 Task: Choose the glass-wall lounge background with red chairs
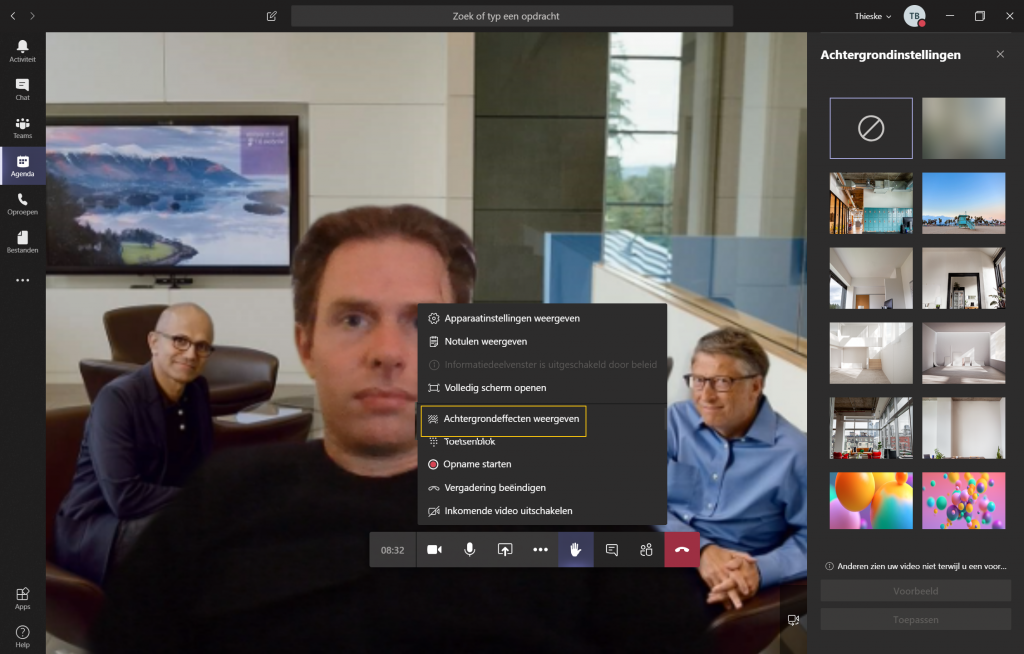click(x=871, y=428)
